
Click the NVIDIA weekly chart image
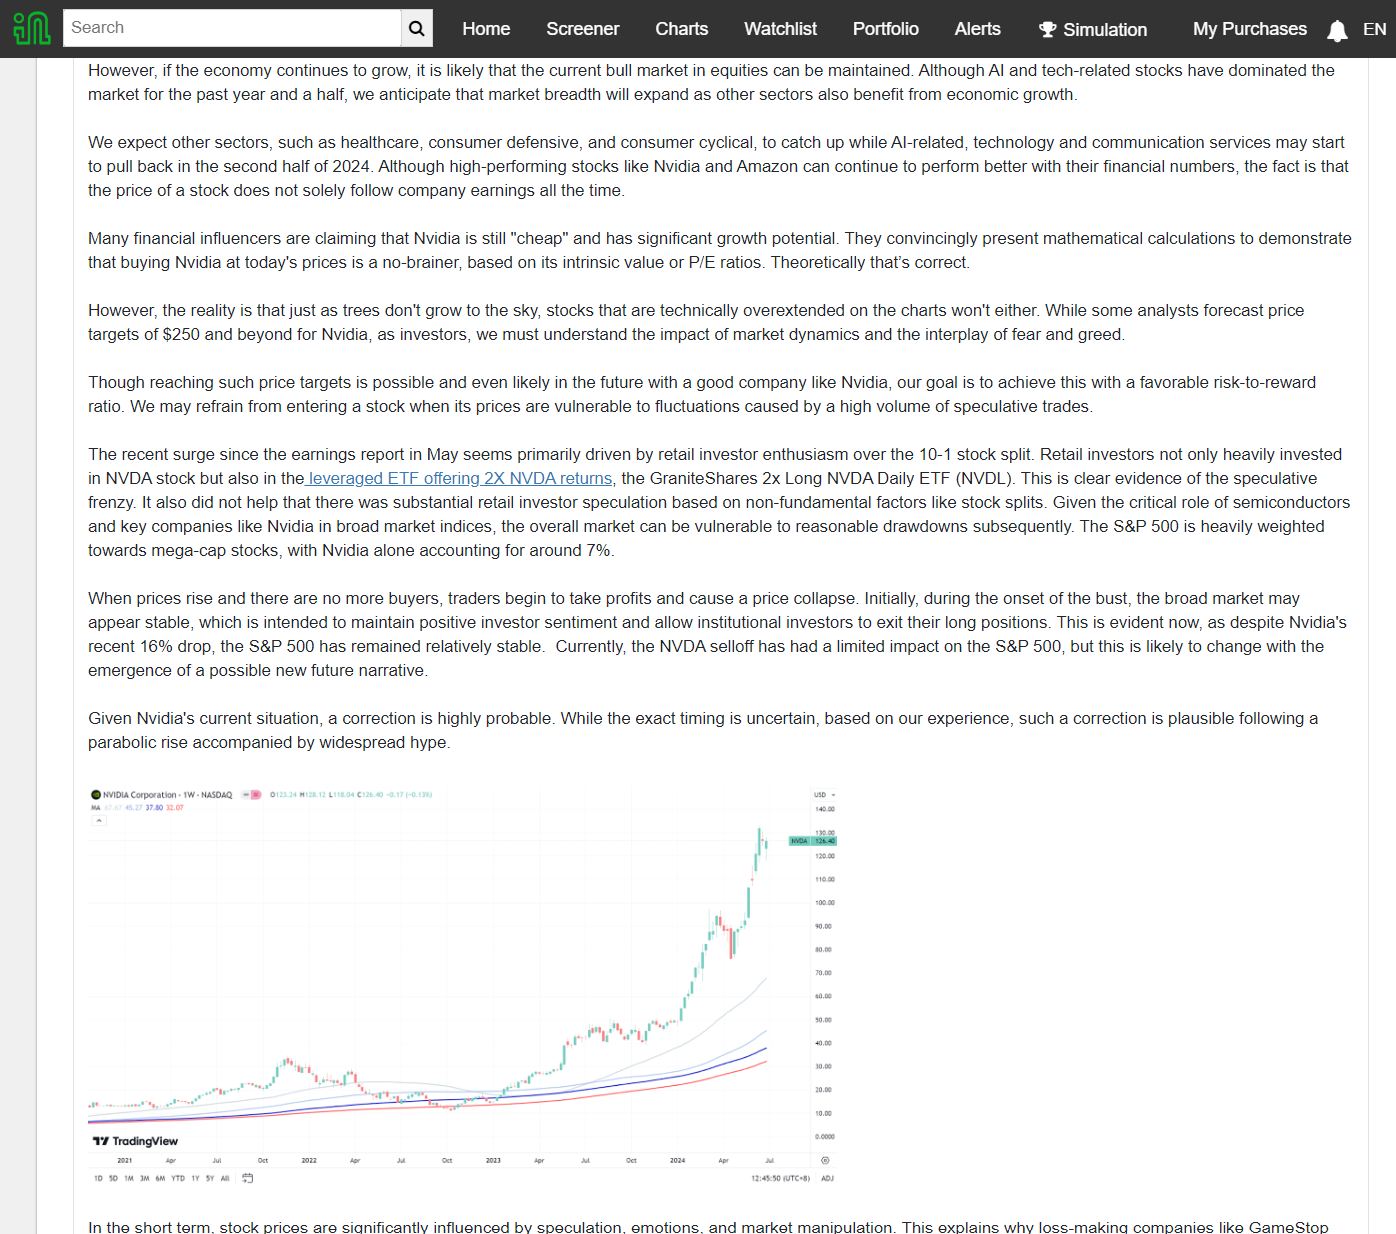[x=463, y=985]
